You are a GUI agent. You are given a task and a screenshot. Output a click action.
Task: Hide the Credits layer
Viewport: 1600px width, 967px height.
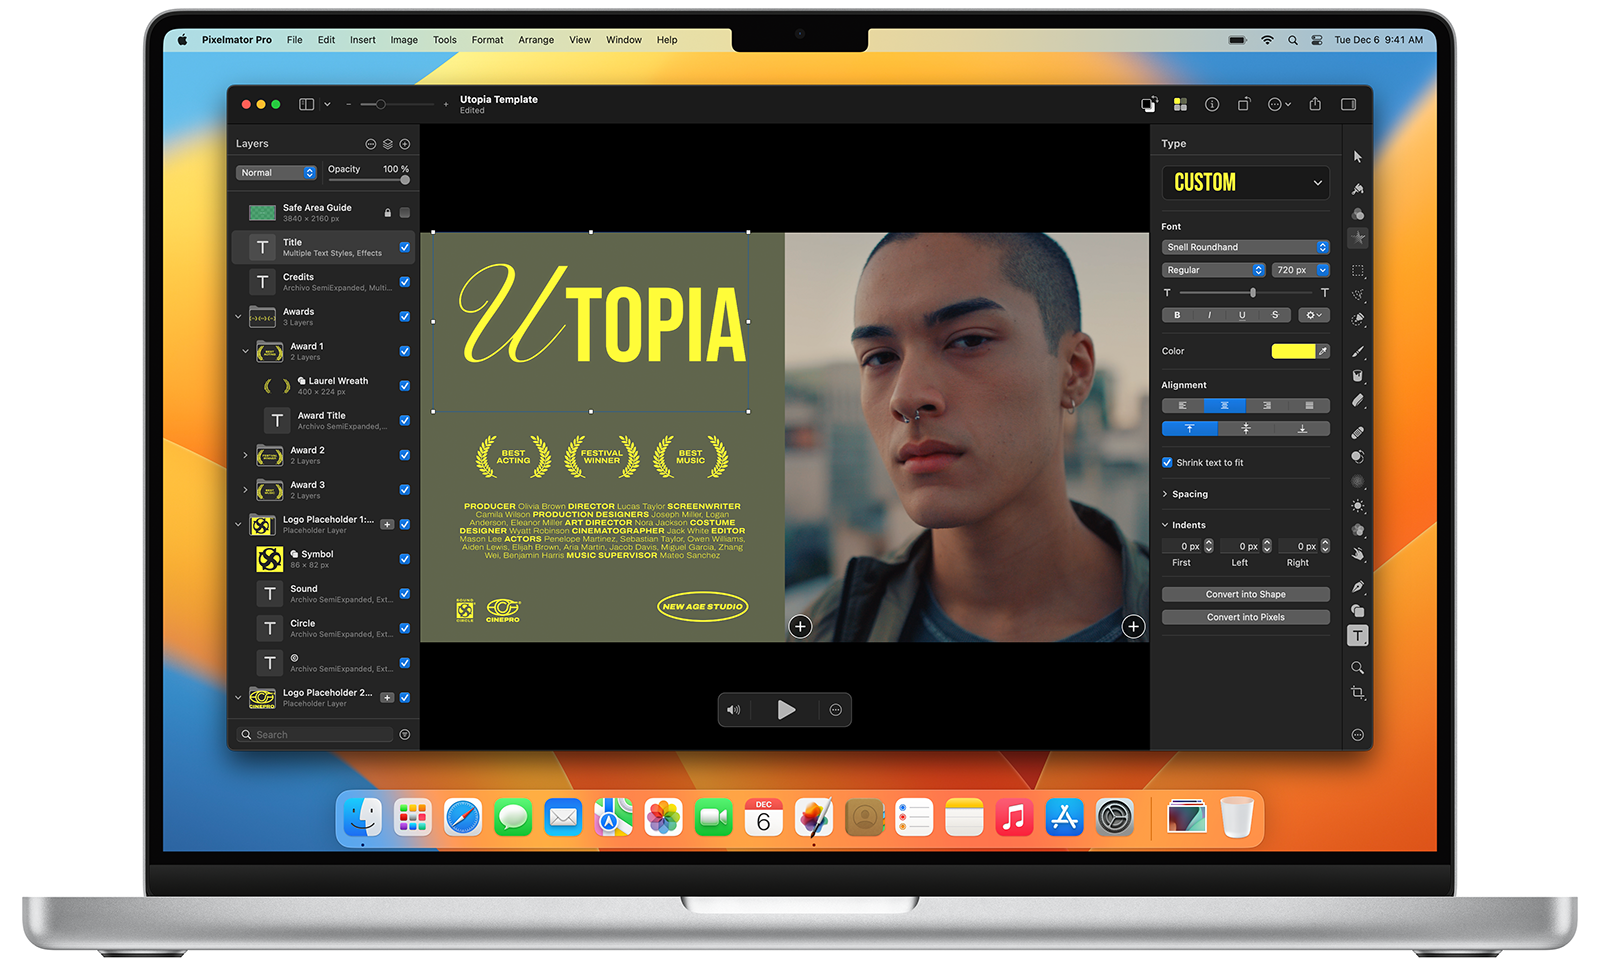405,282
